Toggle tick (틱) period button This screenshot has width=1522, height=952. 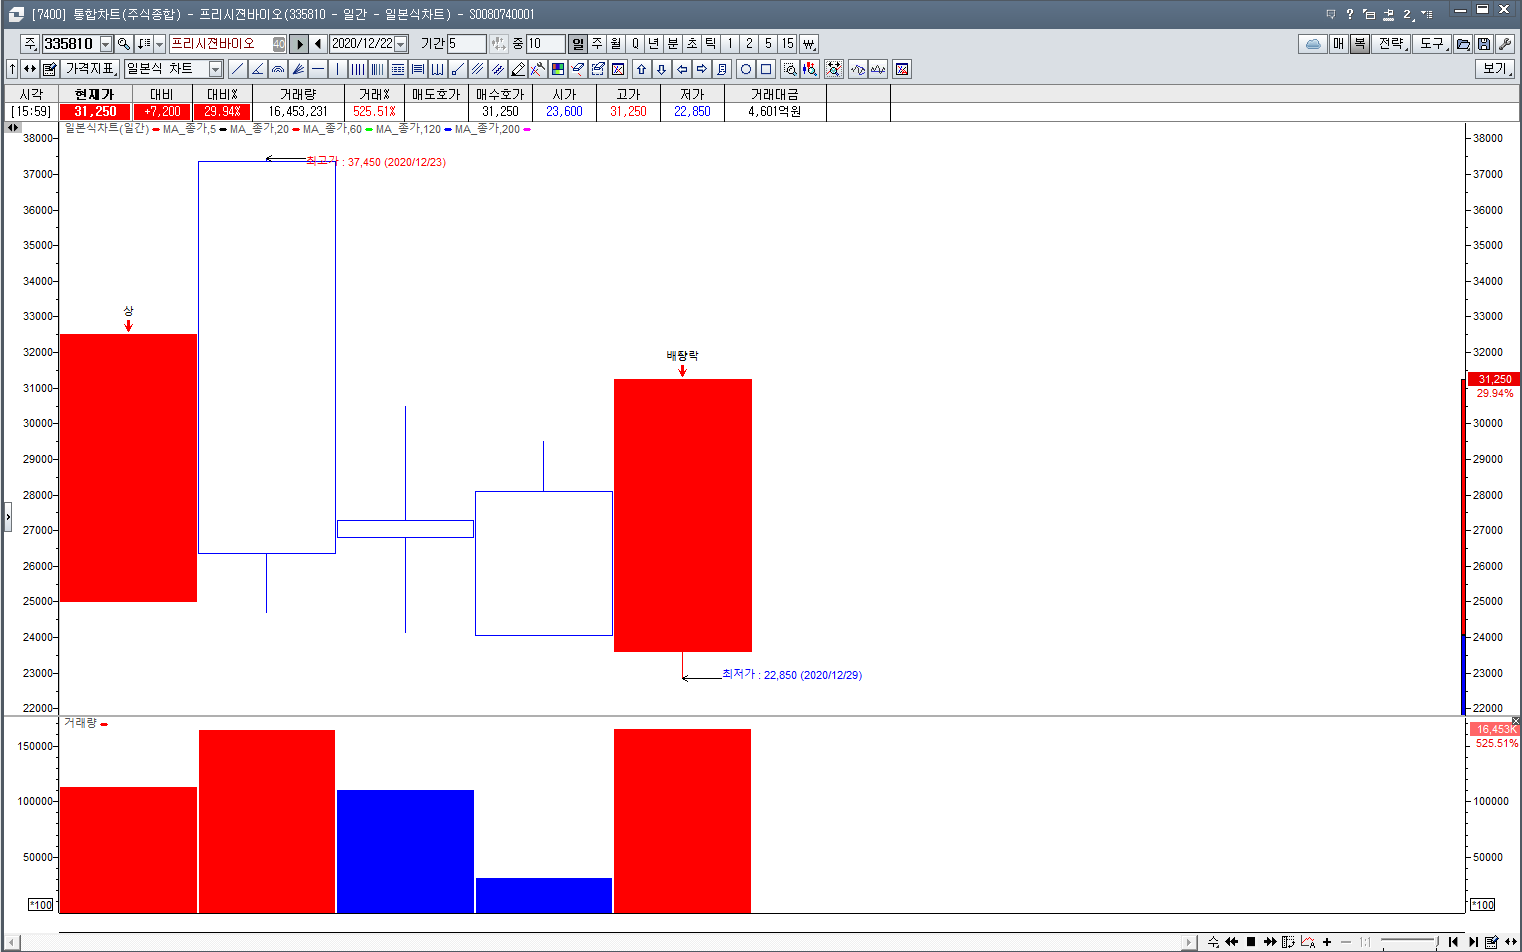click(711, 44)
